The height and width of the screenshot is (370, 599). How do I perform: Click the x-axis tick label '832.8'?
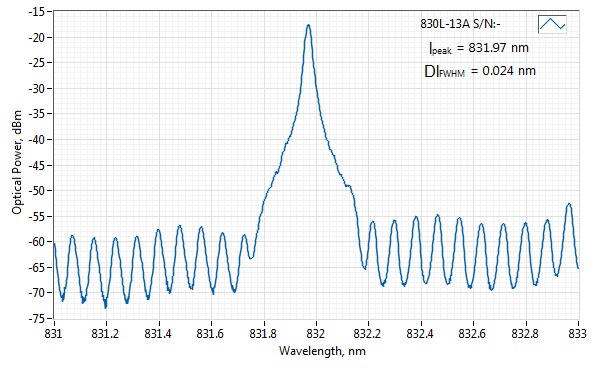525,334
